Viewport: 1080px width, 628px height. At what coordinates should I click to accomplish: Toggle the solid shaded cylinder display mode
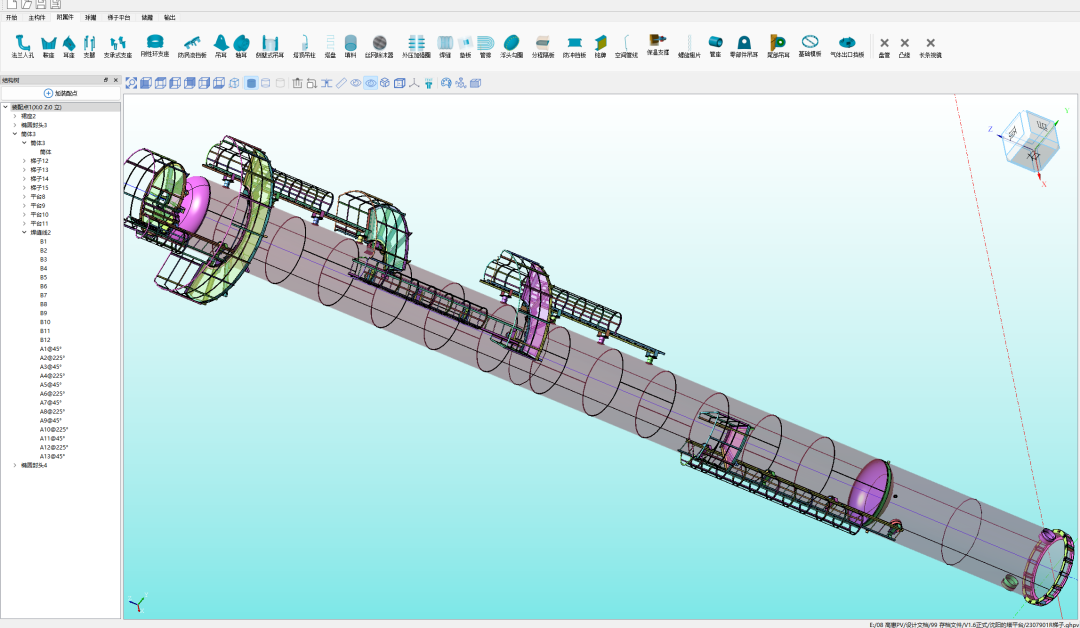click(x=251, y=83)
